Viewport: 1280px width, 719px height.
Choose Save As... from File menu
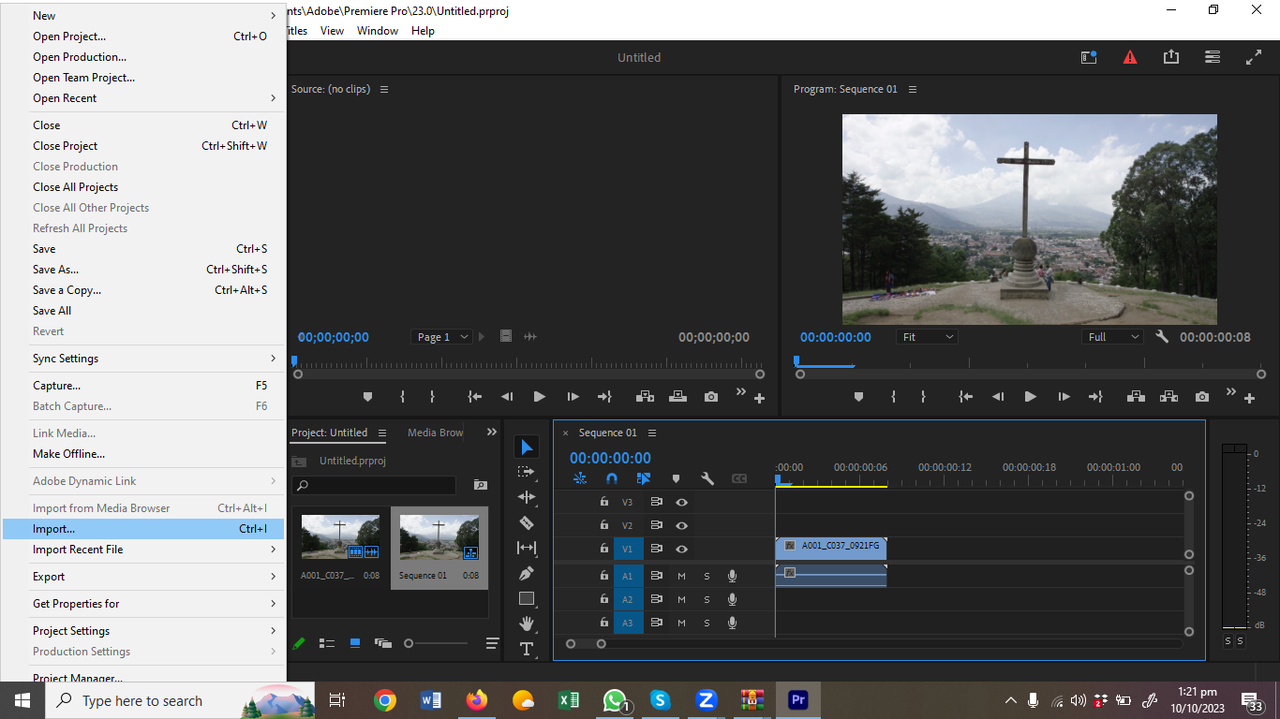point(143,270)
